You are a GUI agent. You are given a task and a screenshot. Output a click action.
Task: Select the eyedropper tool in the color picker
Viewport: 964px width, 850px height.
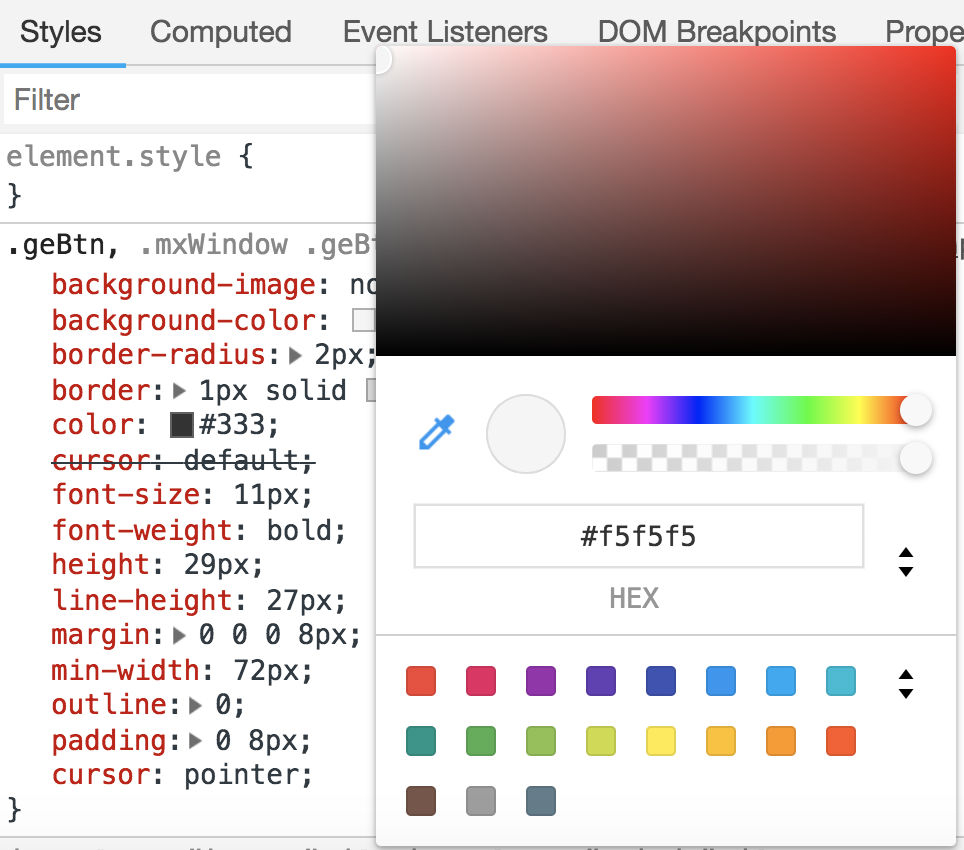[436, 432]
